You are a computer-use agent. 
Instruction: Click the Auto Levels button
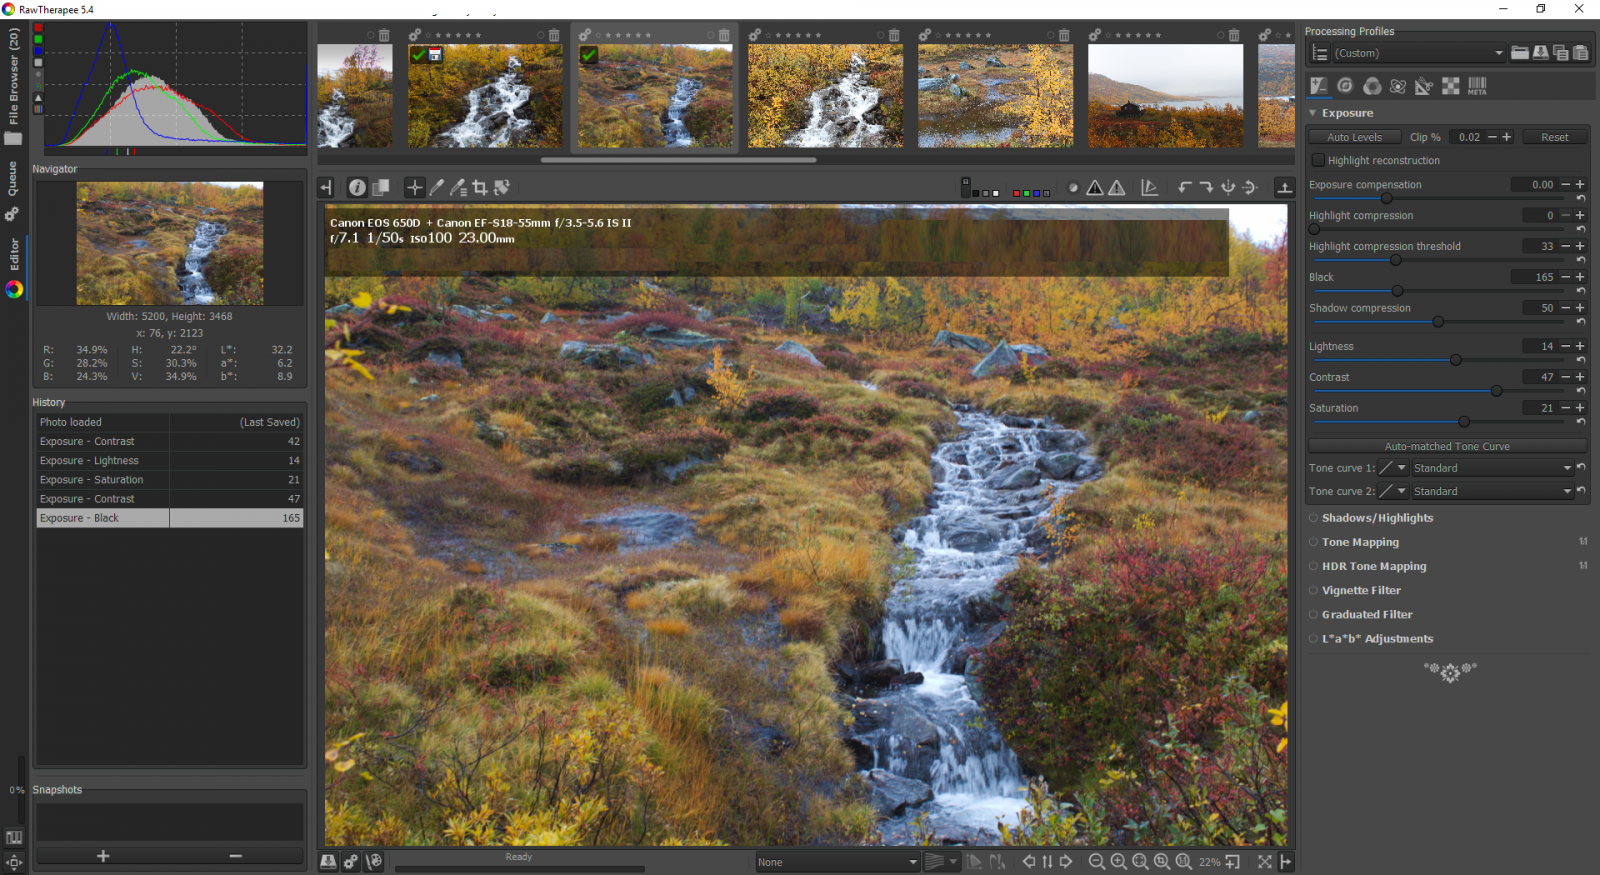(1354, 137)
